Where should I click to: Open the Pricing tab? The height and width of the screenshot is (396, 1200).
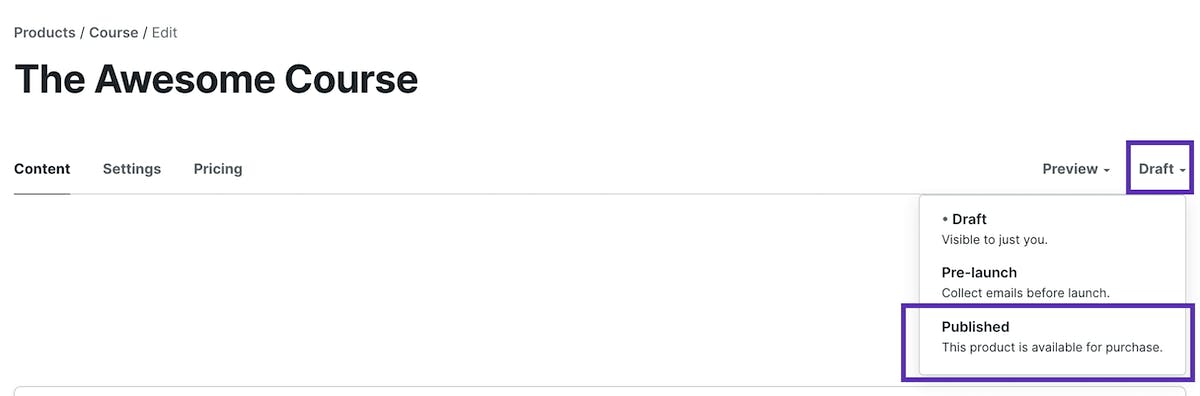pyautogui.click(x=218, y=169)
